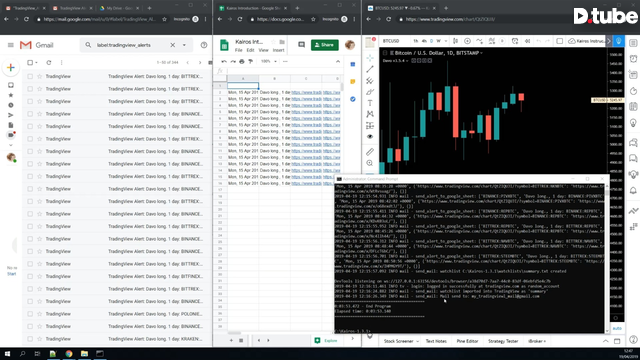Open the alarm clock alerts panel in TradingView
Viewport: 640px width, 360px height.
click(633, 59)
